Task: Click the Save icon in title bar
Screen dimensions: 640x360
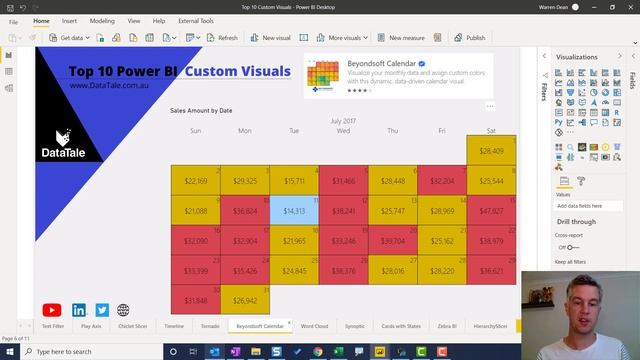Action: [x=10, y=7]
